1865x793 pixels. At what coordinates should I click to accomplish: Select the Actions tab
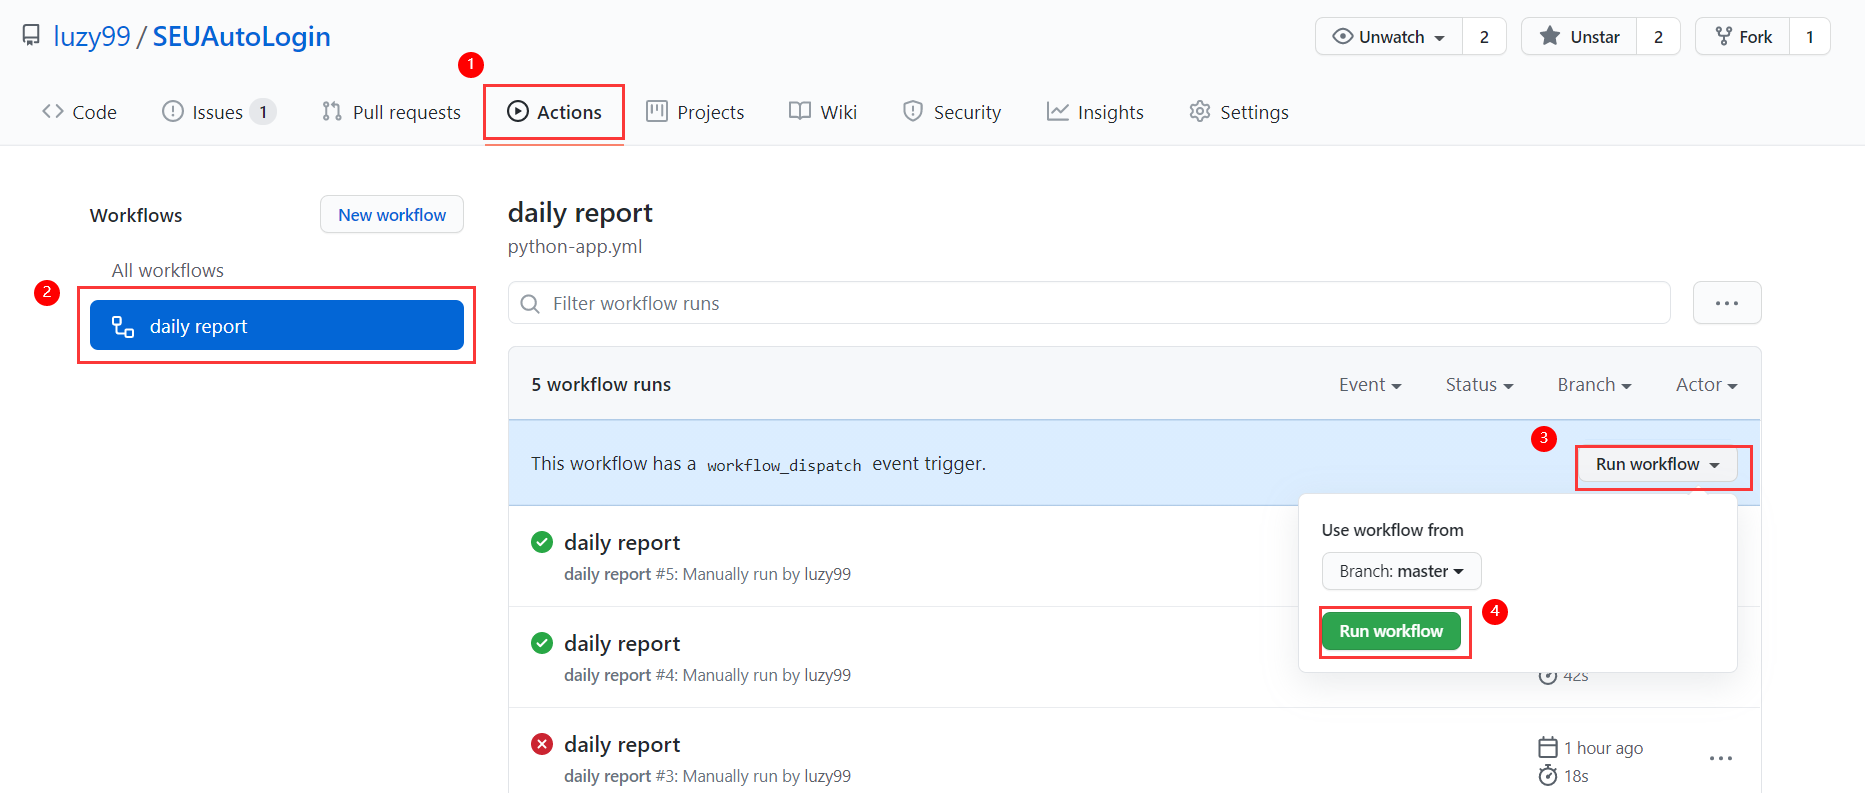click(x=554, y=112)
